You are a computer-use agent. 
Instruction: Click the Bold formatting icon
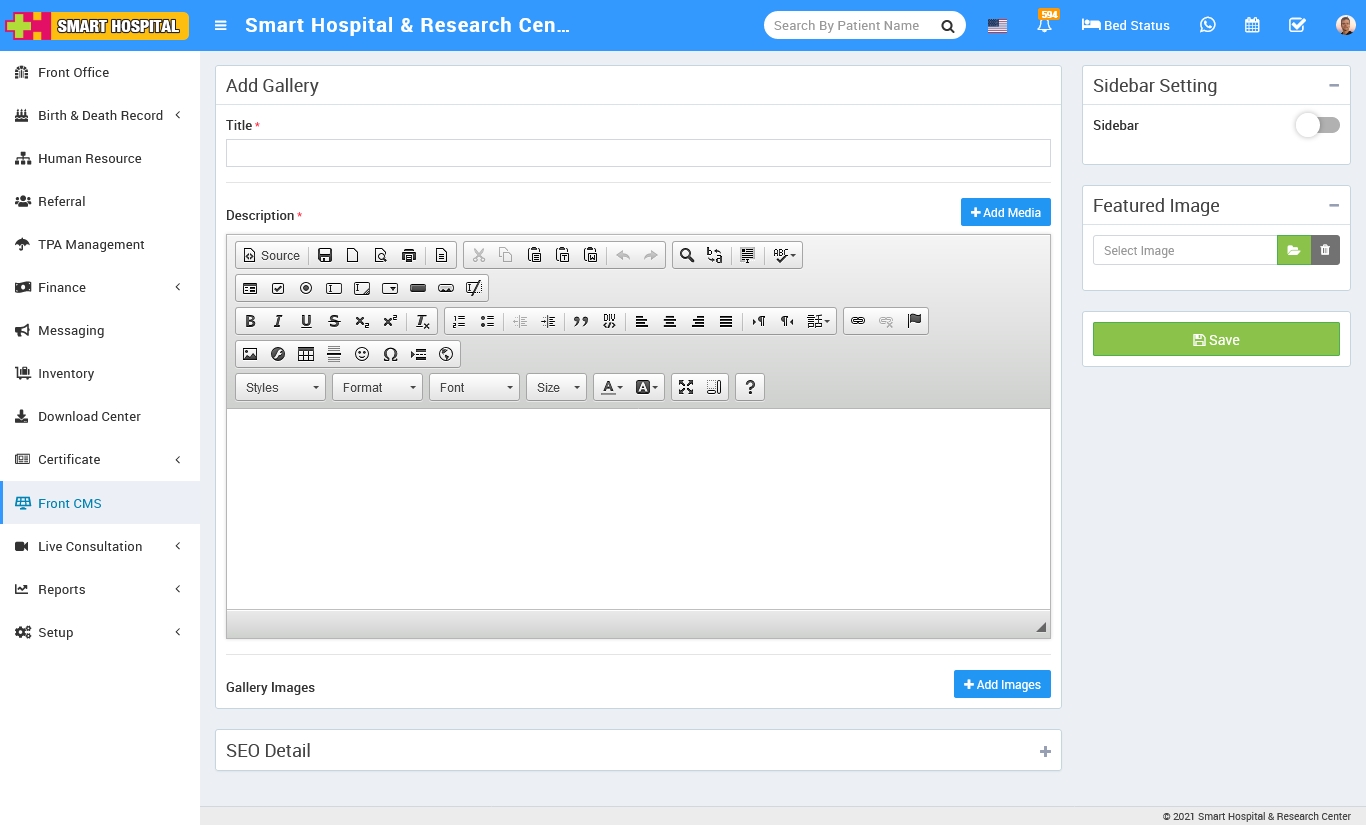click(x=250, y=321)
